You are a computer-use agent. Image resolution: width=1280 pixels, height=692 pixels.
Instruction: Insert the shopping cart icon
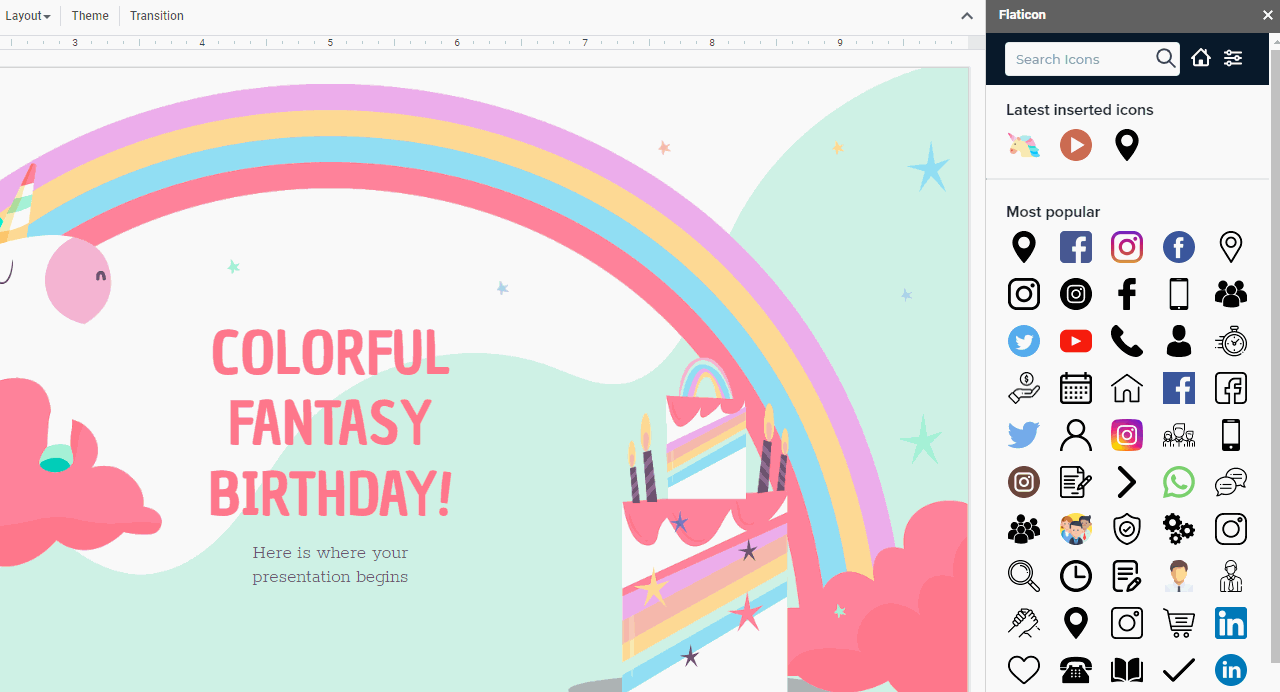tap(1179, 623)
